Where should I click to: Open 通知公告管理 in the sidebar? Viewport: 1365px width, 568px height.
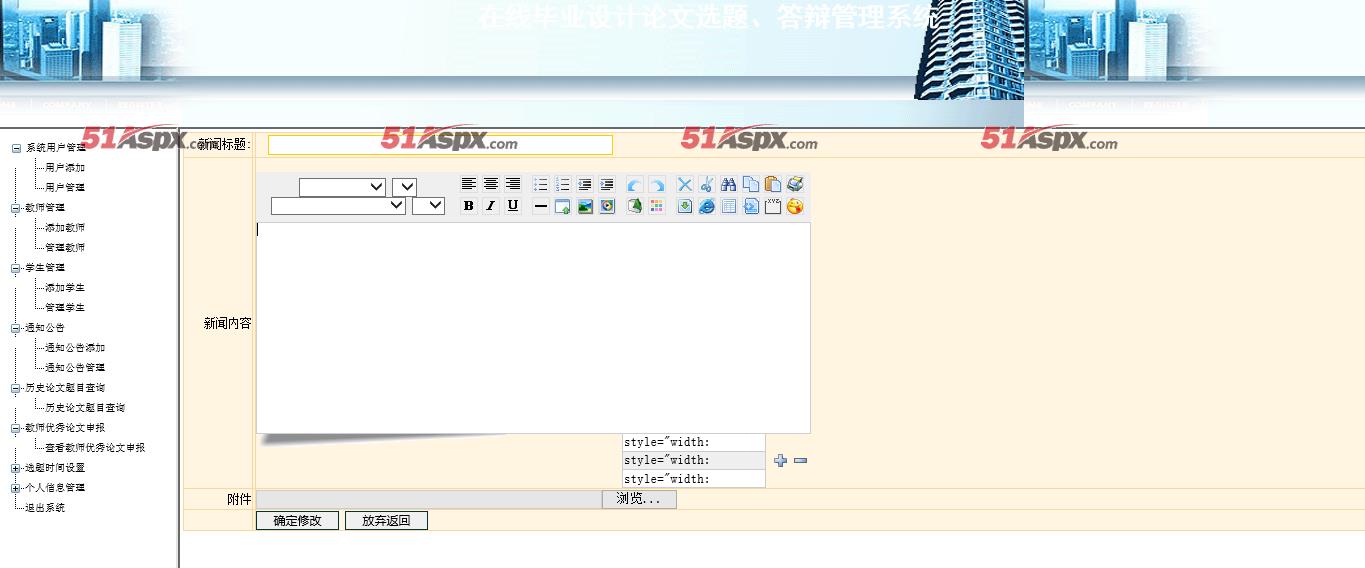[75, 368]
